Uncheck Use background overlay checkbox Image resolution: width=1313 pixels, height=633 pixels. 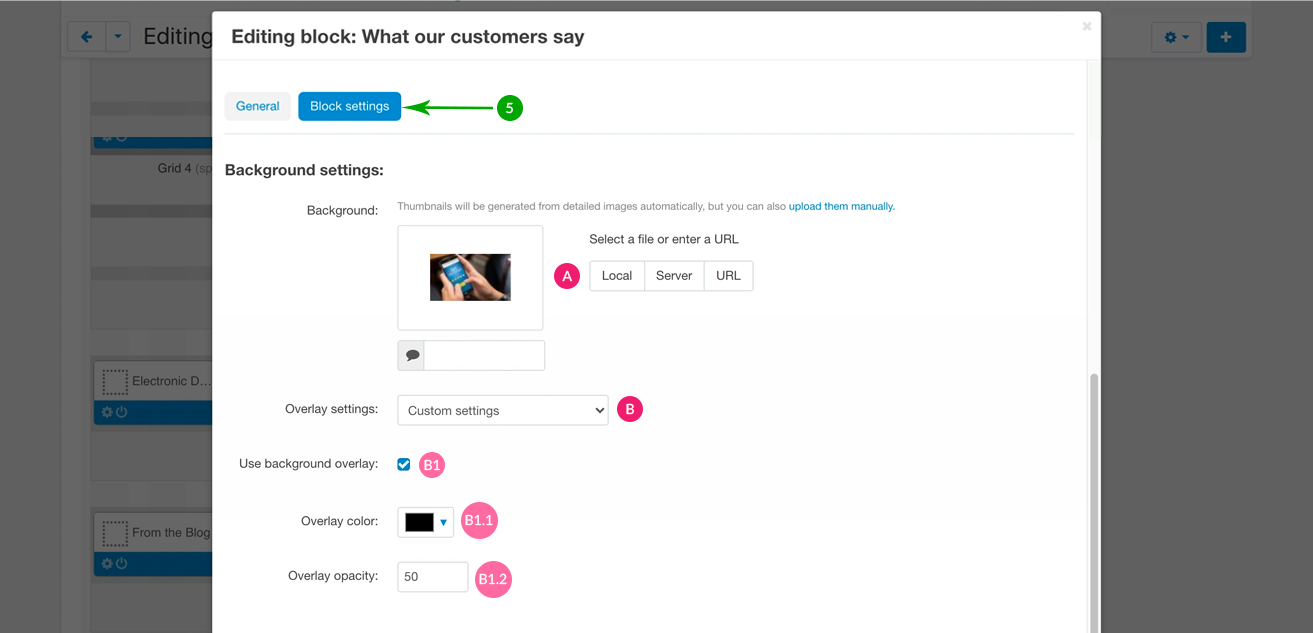404,464
